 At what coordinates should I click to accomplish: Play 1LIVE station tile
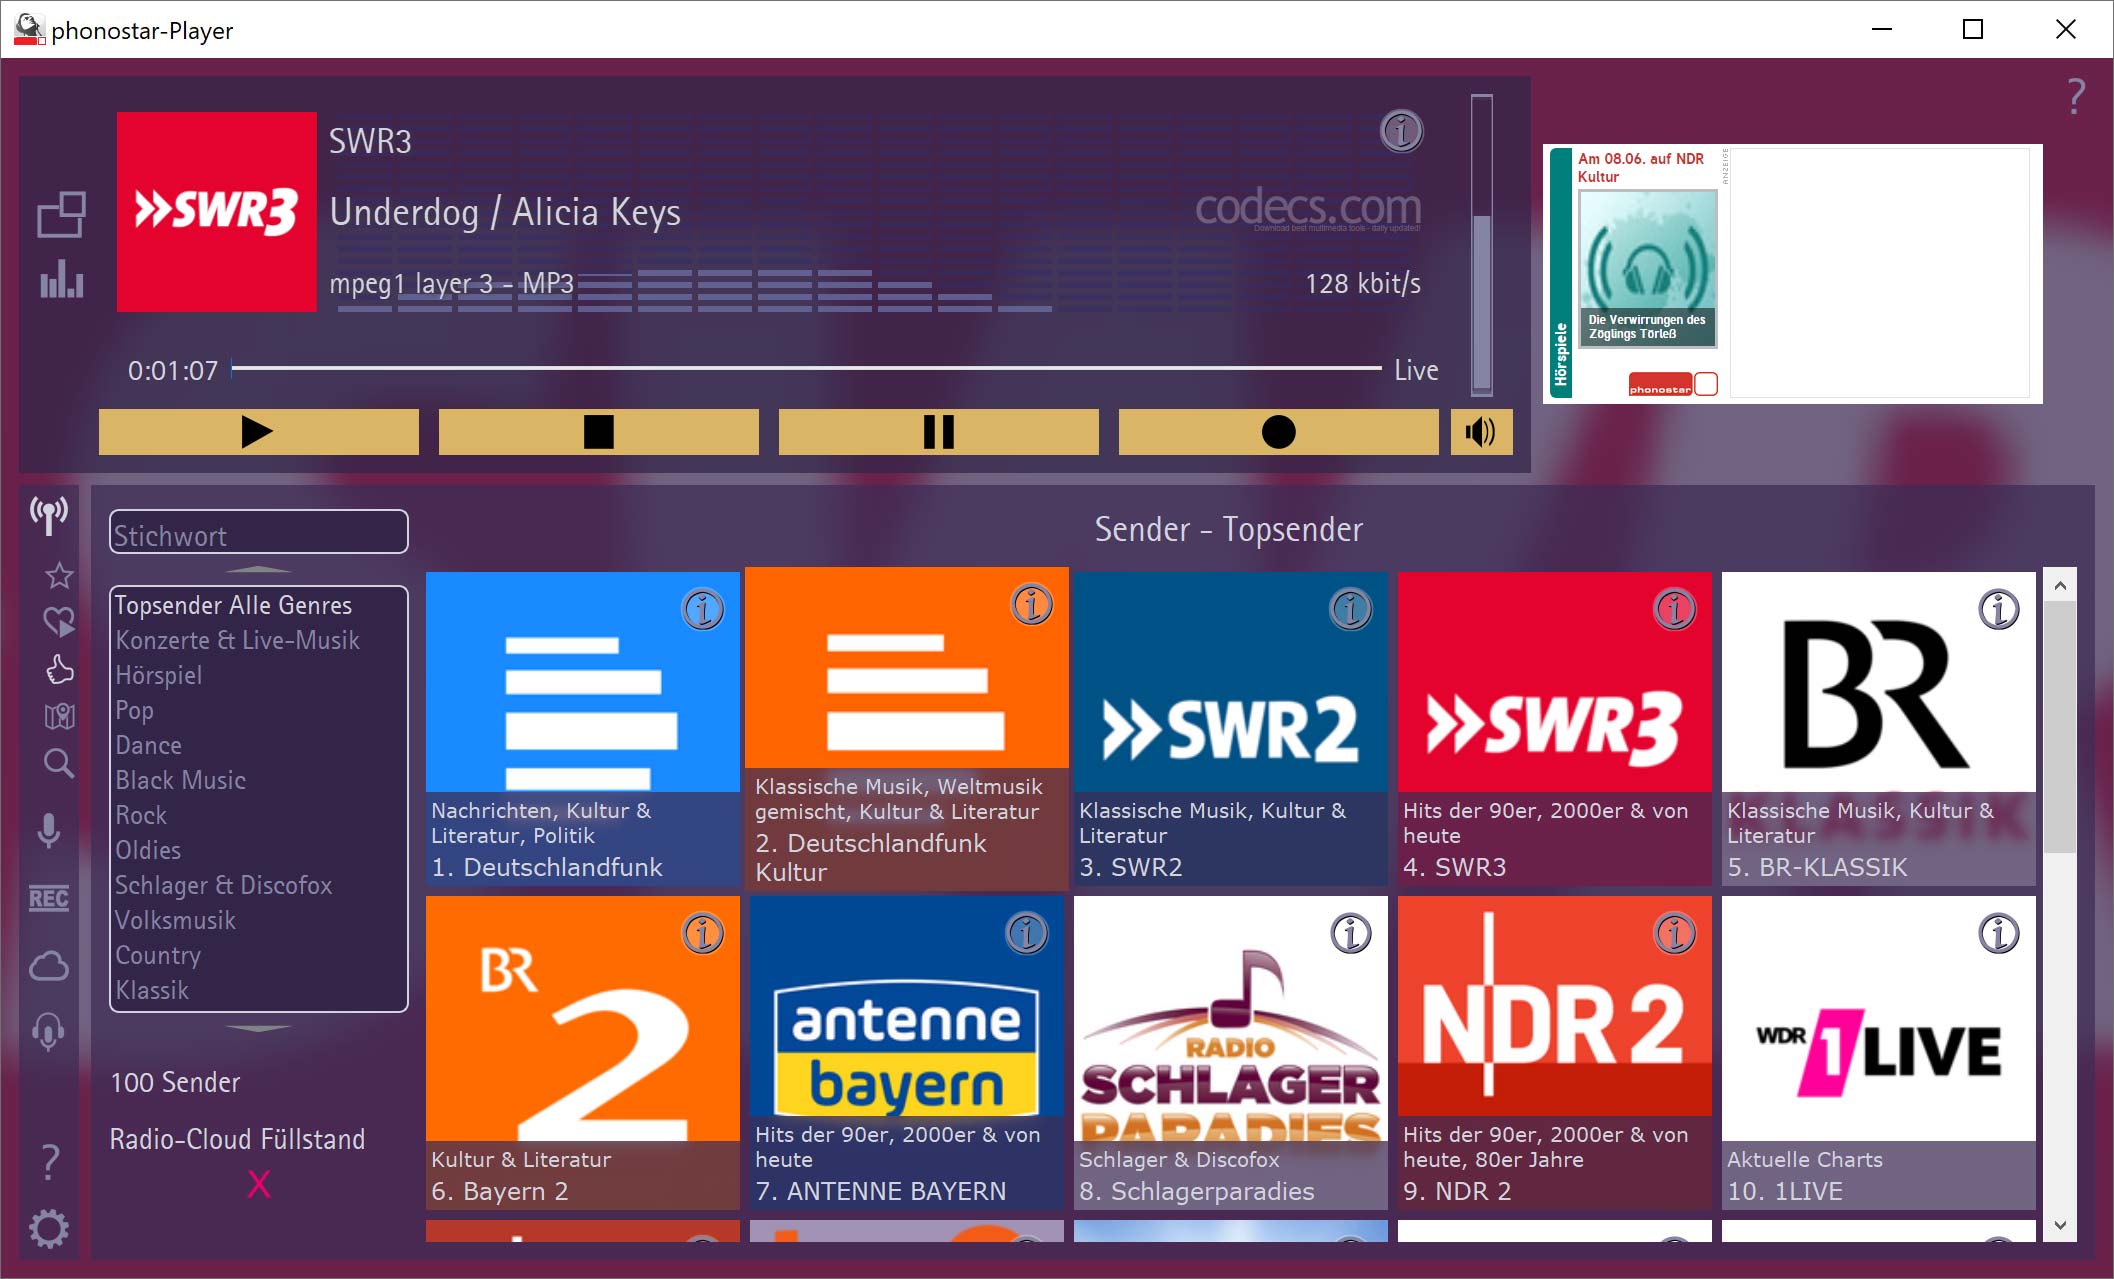coord(1879,1053)
